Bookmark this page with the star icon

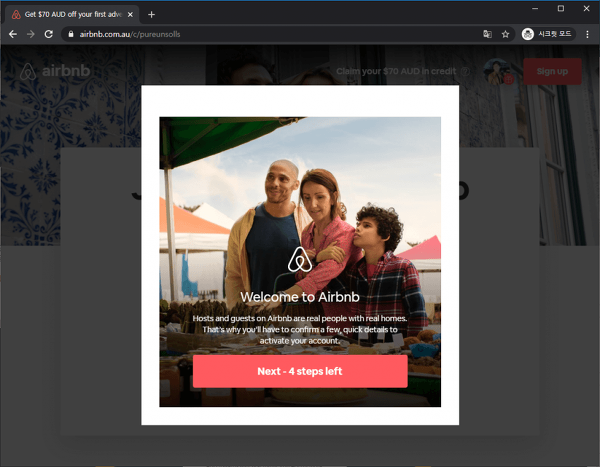(505, 34)
